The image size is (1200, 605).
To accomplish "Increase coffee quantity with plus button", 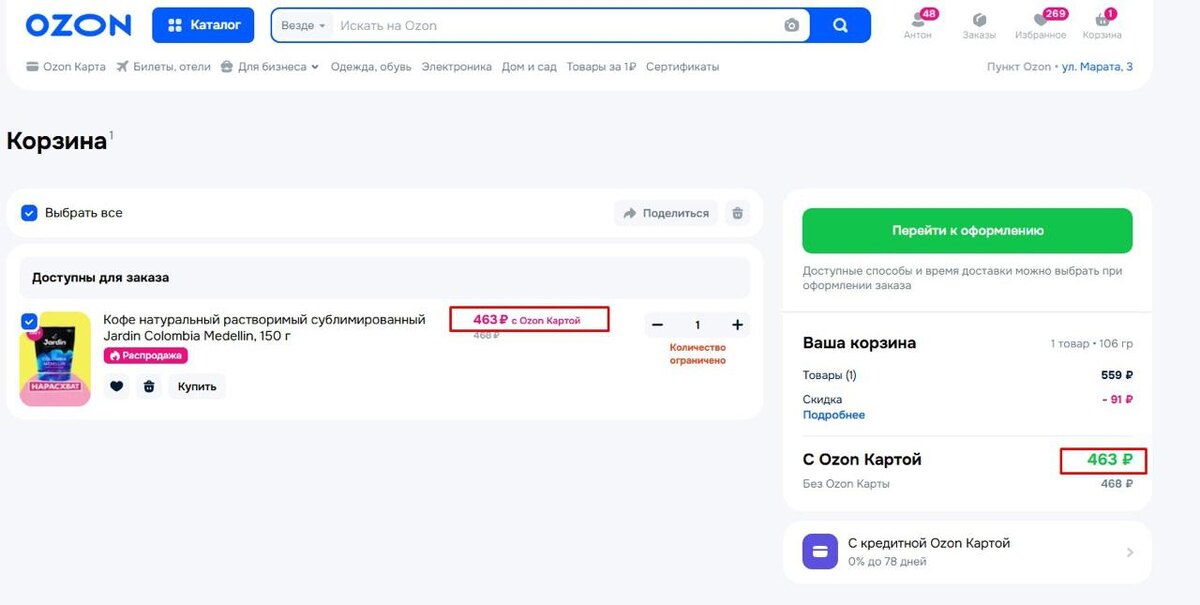I will (737, 325).
